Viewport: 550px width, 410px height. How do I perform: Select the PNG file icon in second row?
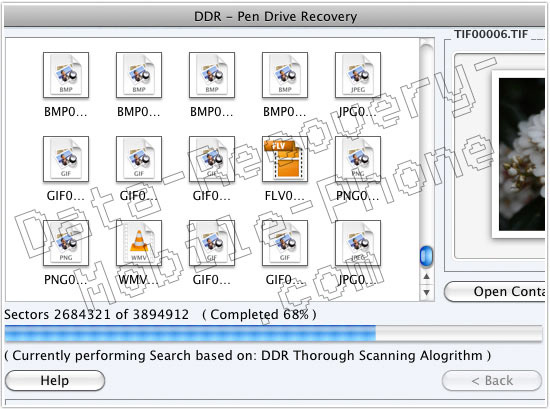click(358, 159)
